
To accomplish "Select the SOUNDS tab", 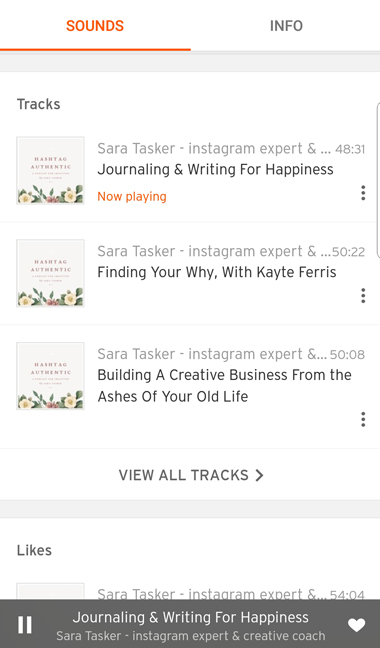I will click(x=95, y=26).
